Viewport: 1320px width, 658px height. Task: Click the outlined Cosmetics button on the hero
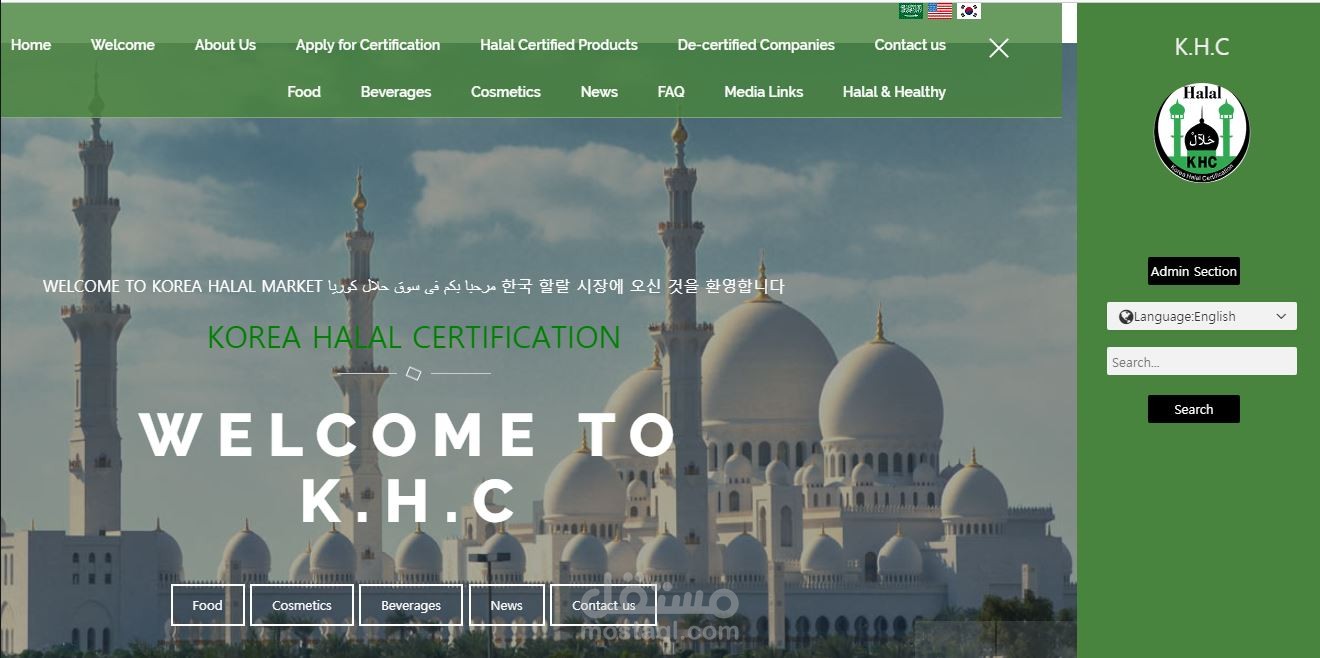(x=302, y=605)
